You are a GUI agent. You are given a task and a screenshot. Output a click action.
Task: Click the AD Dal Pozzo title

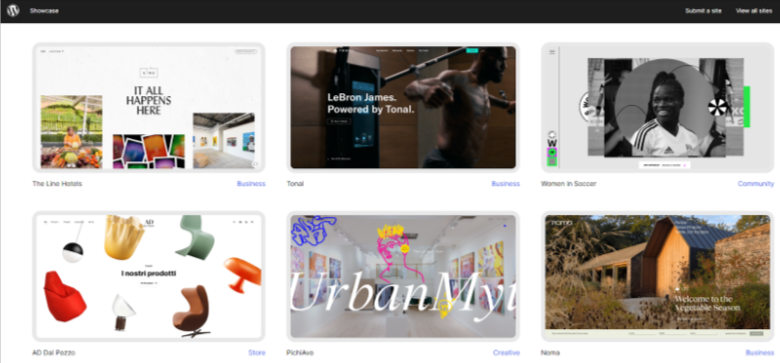(x=54, y=353)
